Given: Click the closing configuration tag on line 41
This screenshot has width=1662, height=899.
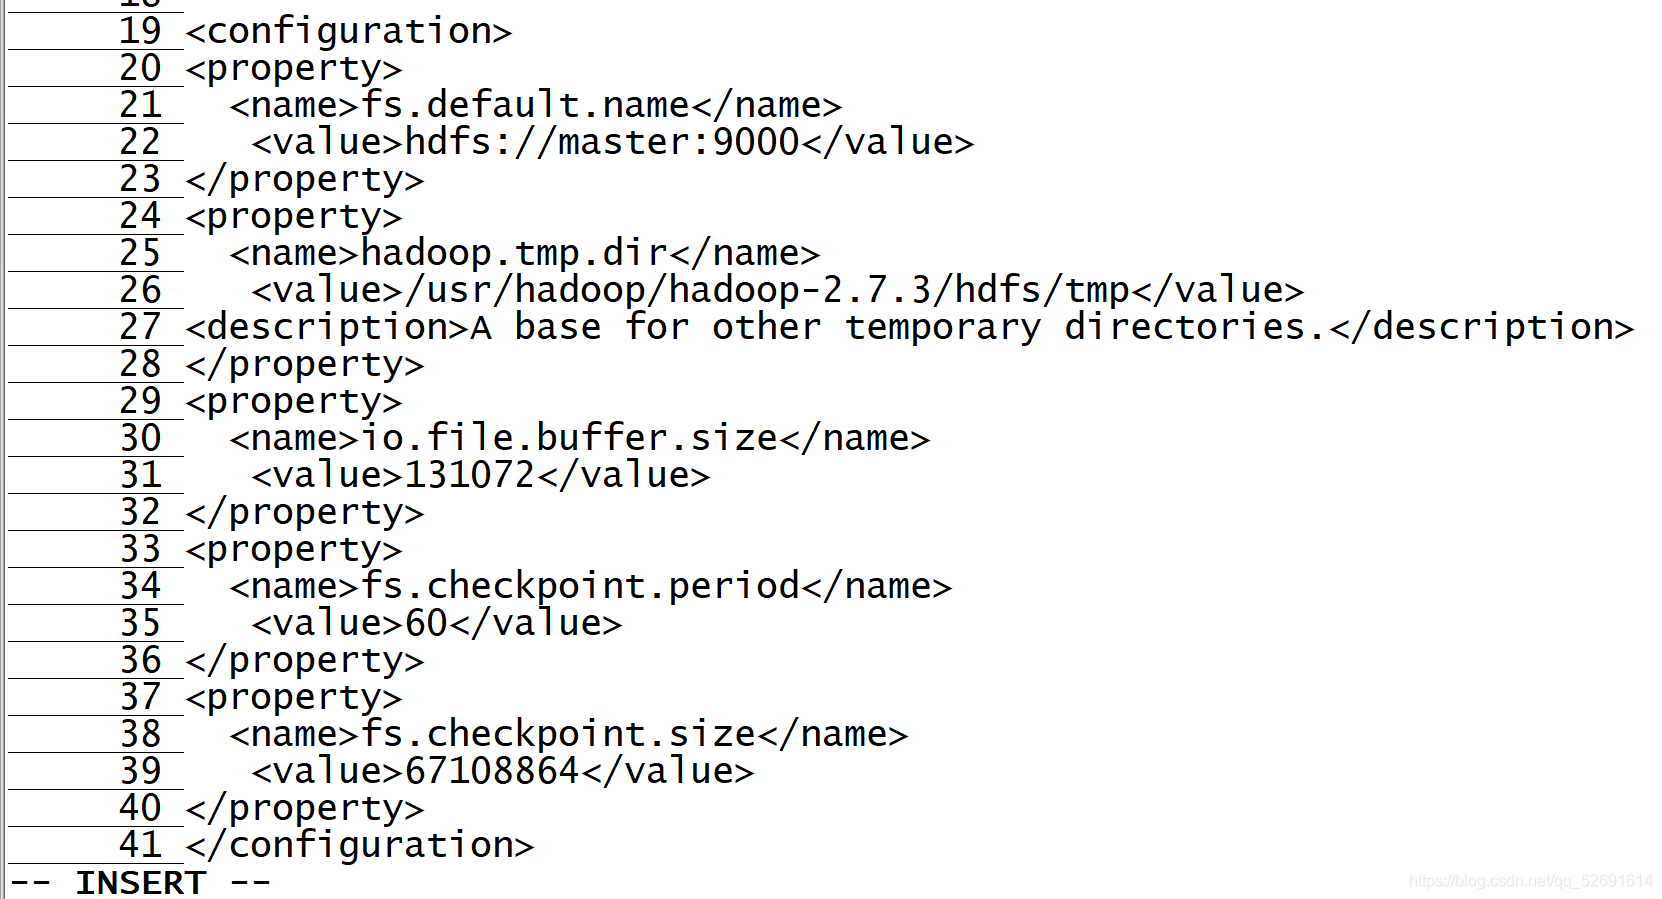Looking at the screenshot, I should (360, 845).
